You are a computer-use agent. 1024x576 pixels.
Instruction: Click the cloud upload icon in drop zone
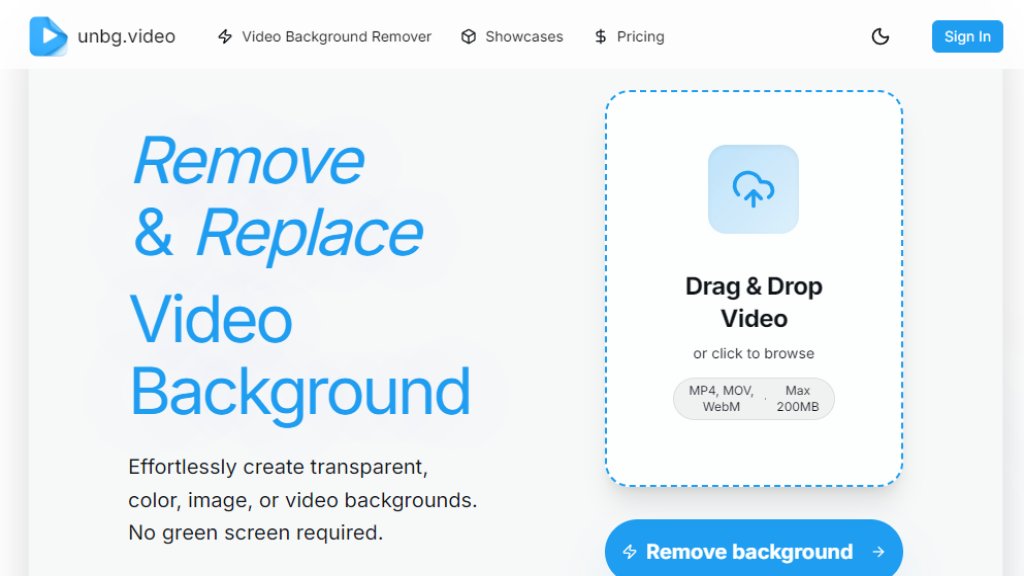[x=753, y=188]
